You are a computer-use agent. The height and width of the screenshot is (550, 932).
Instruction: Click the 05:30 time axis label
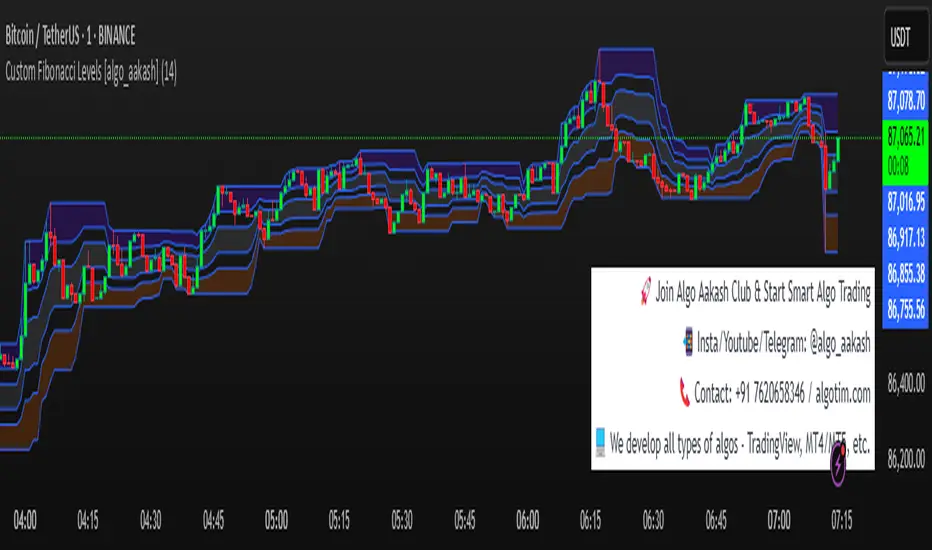[x=402, y=520]
